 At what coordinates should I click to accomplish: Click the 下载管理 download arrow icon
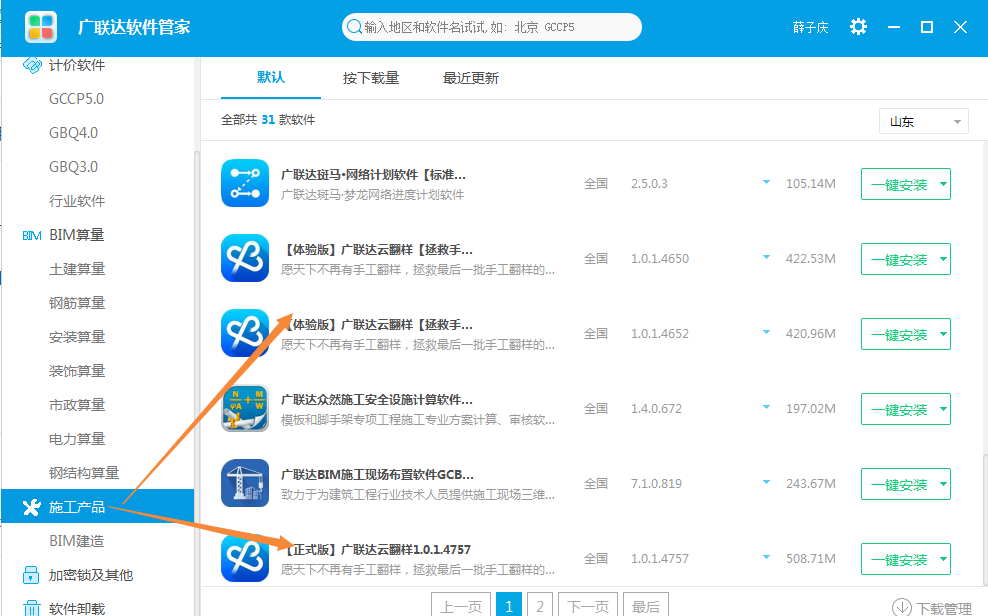(x=902, y=607)
